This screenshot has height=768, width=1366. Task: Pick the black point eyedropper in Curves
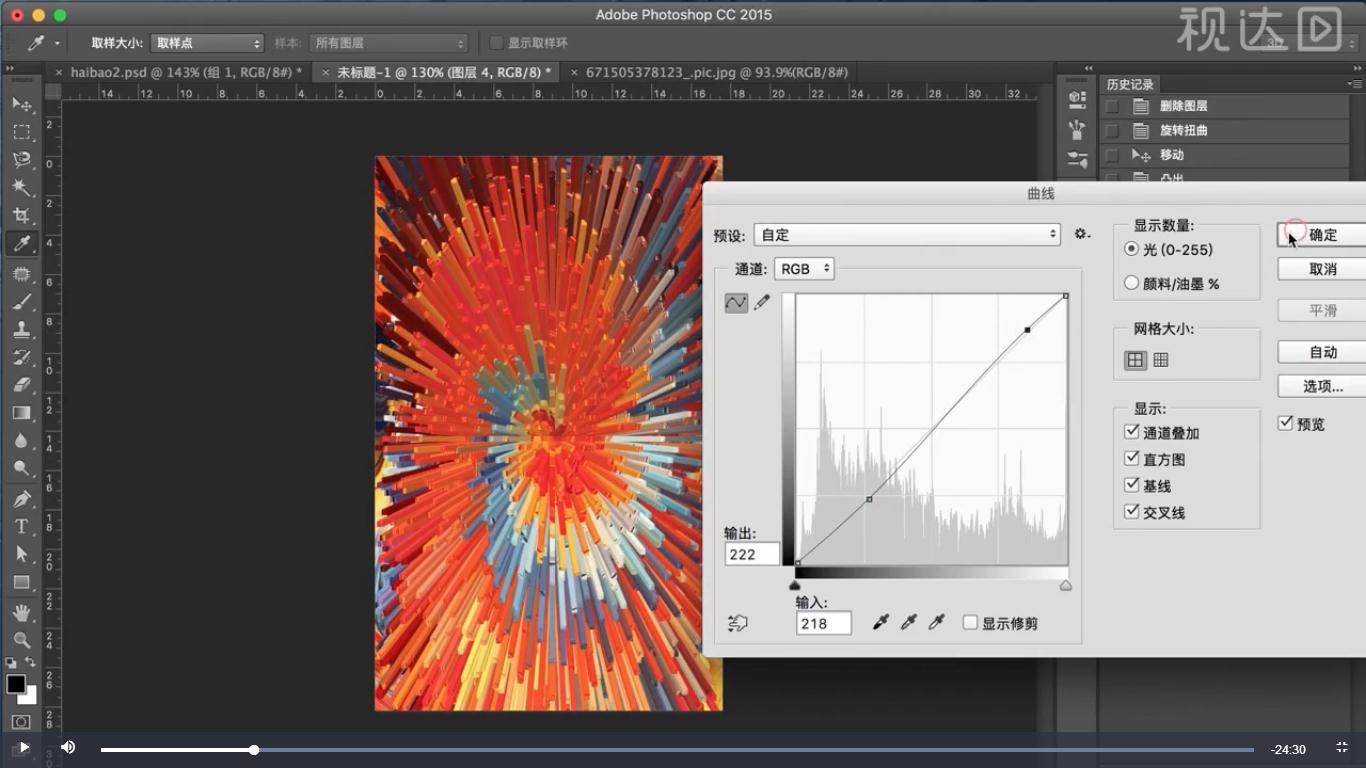[x=881, y=623]
